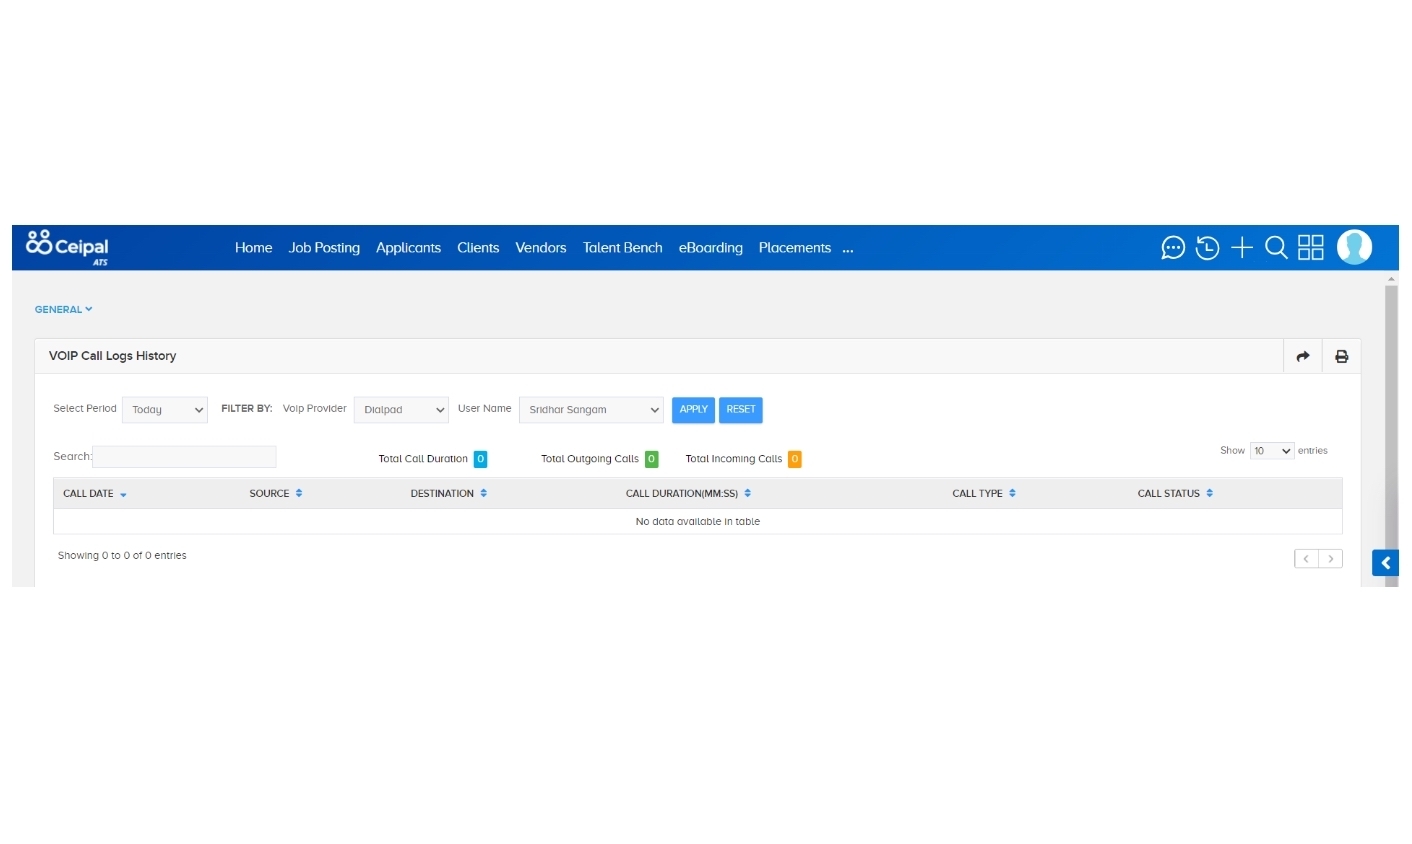The height and width of the screenshot is (844, 1412).
Task: Sort by Call Duration(MM:SS) column
Action: coord(688,494)
